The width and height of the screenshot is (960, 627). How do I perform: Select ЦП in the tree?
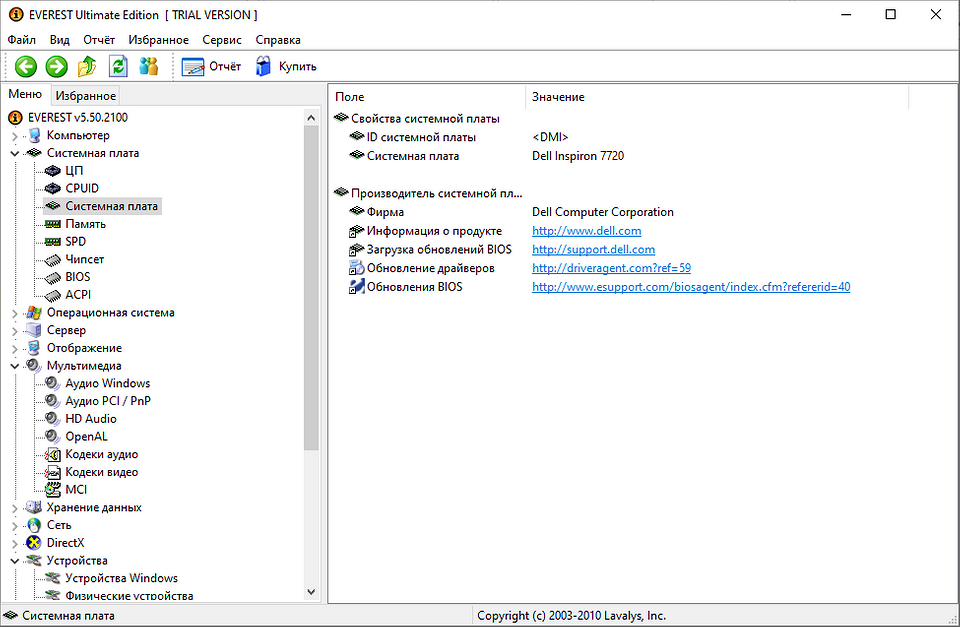click(x=74, y=171)
